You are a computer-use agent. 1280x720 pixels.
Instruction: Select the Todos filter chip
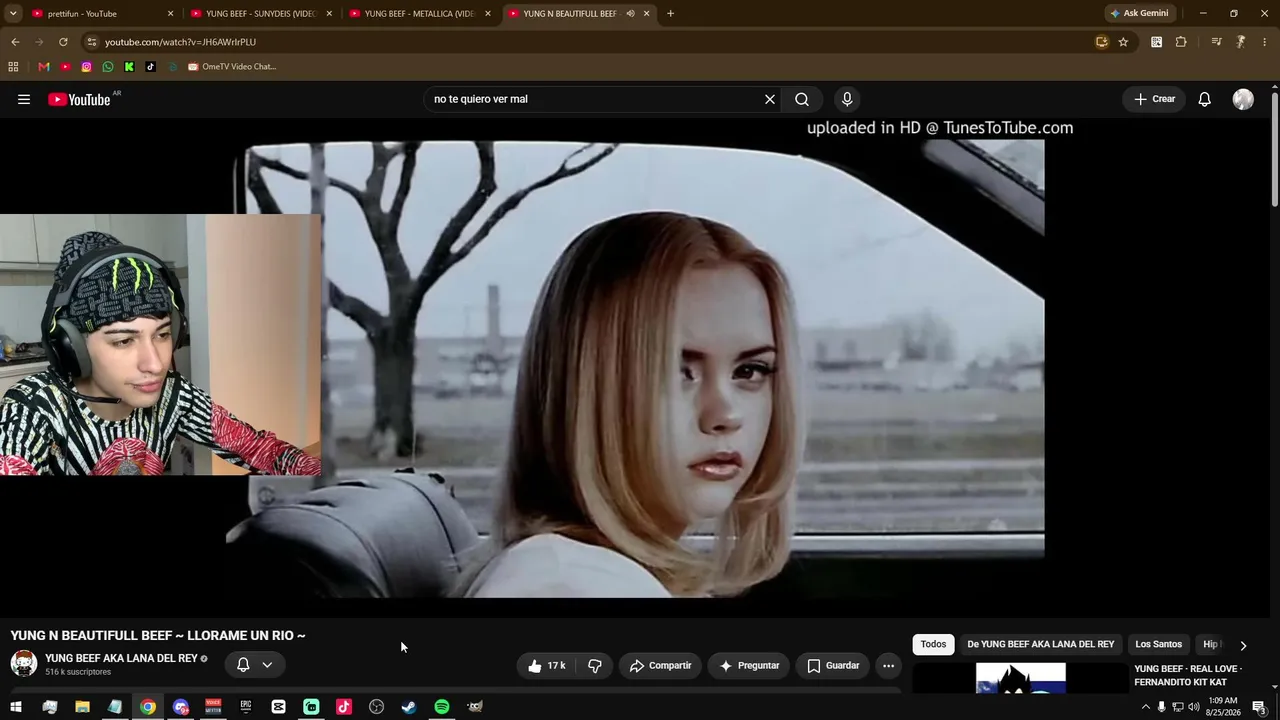(x=933, y=645)
